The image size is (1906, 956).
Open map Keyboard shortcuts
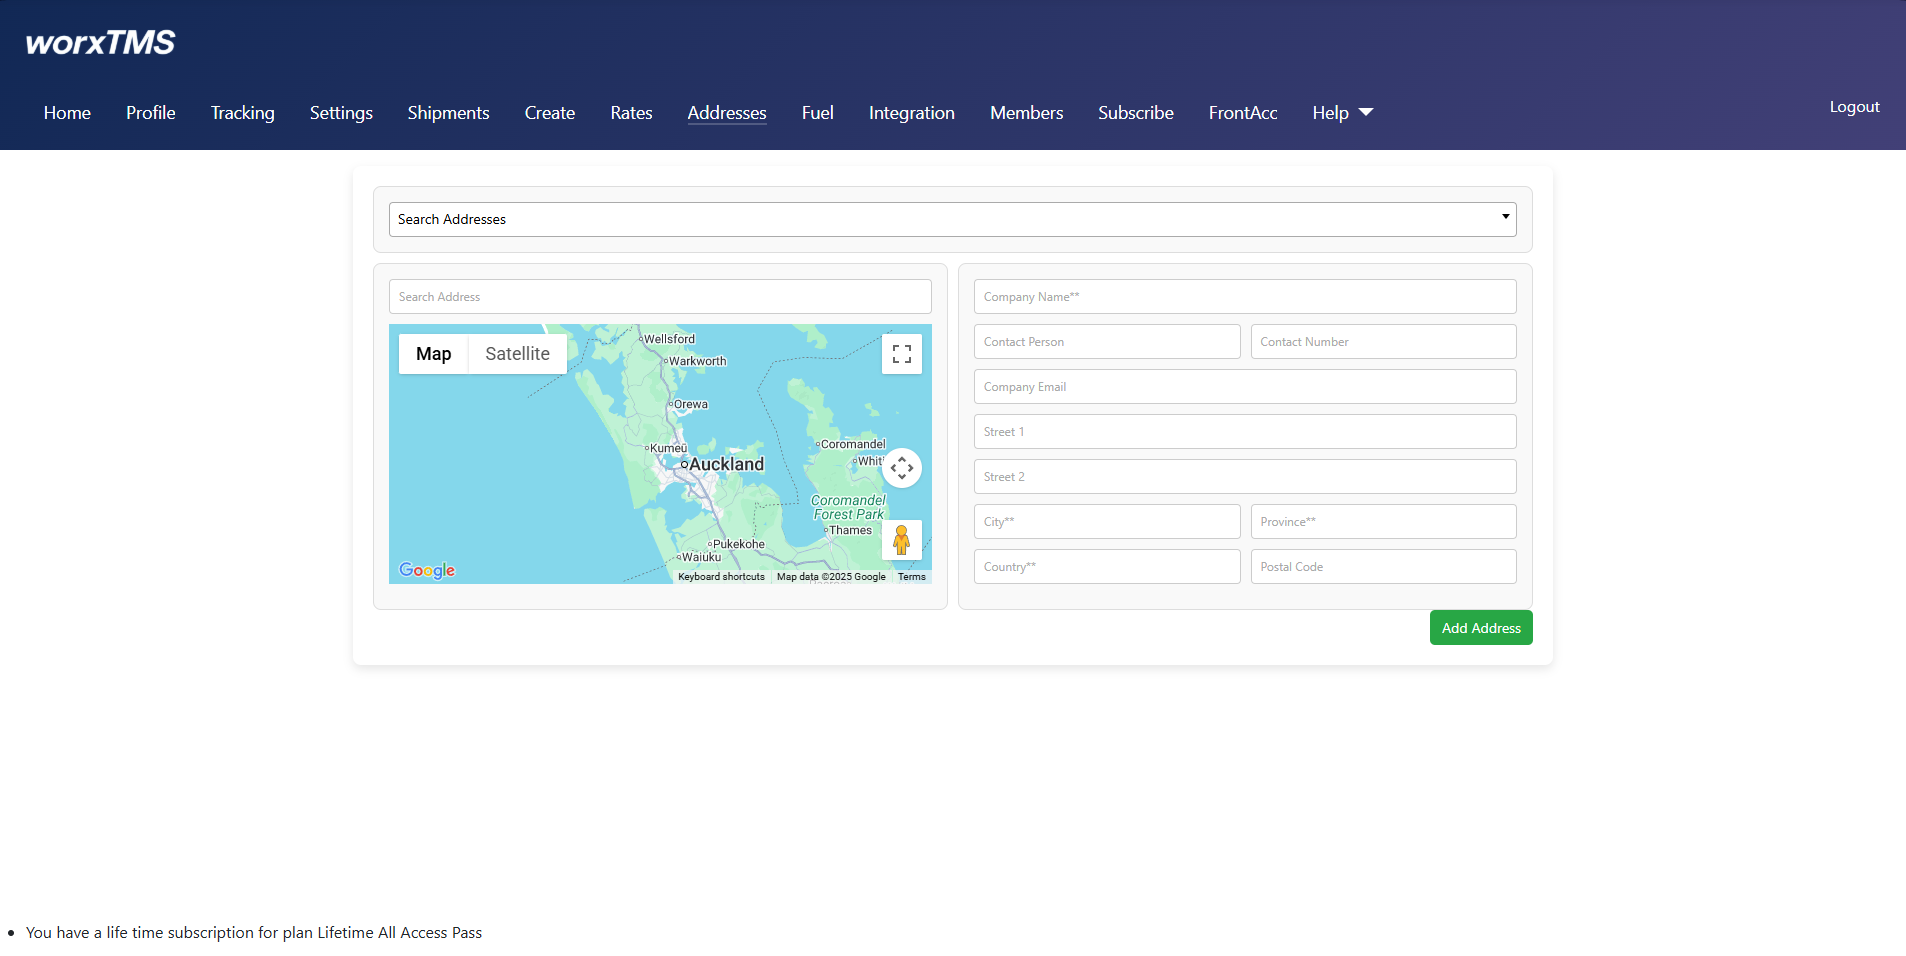pos(721,577)
